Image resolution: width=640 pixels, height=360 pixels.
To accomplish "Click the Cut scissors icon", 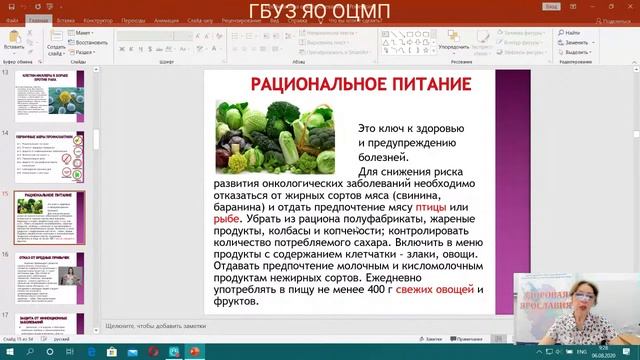I will coord(30,33).
